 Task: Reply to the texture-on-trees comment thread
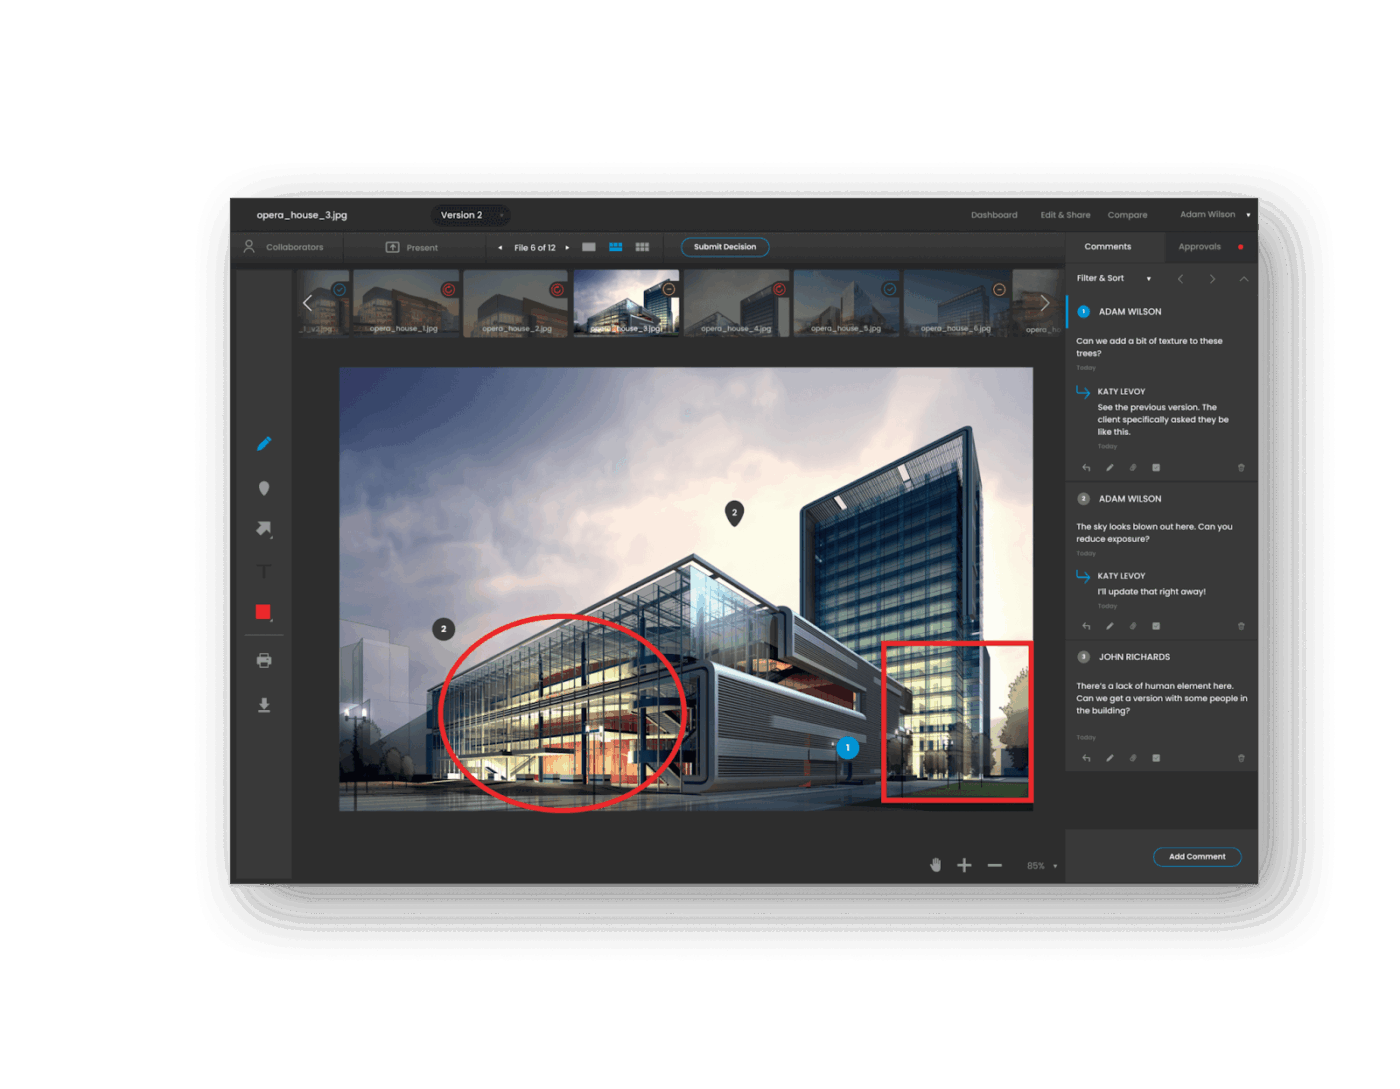[x=1086, y=468]
